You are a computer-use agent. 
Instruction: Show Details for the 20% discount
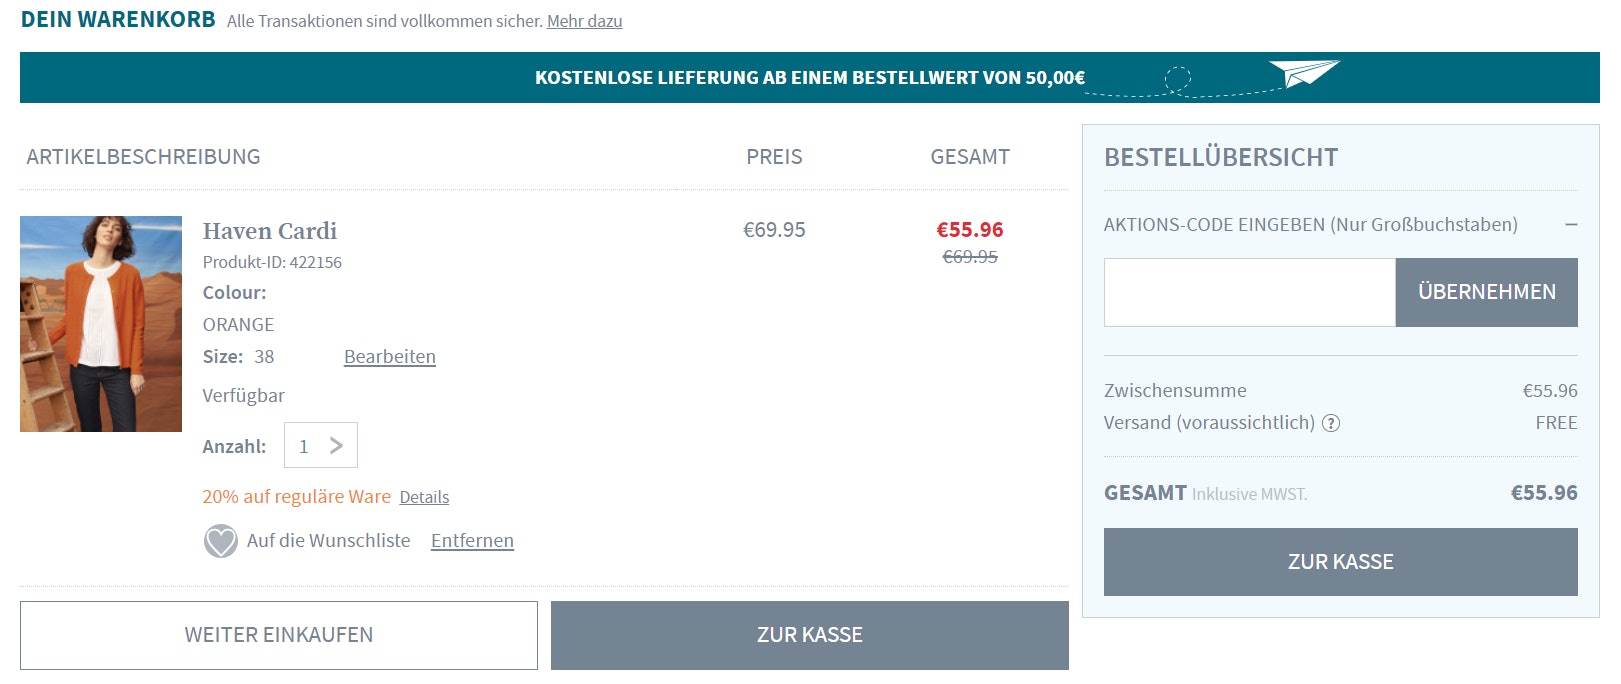424,497
